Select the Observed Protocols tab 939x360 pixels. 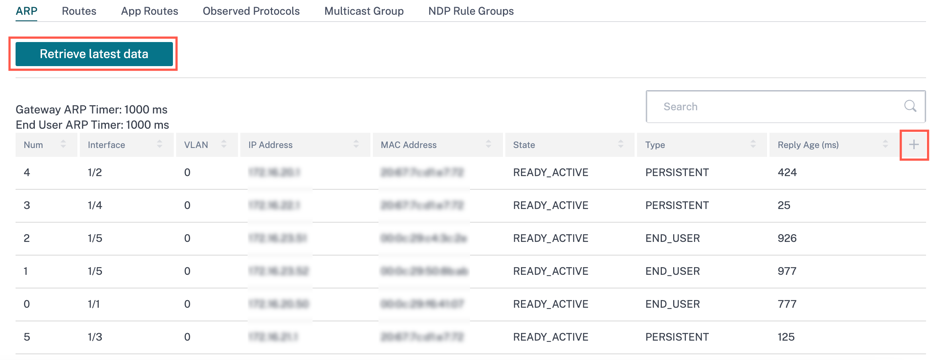pos(251,11)
